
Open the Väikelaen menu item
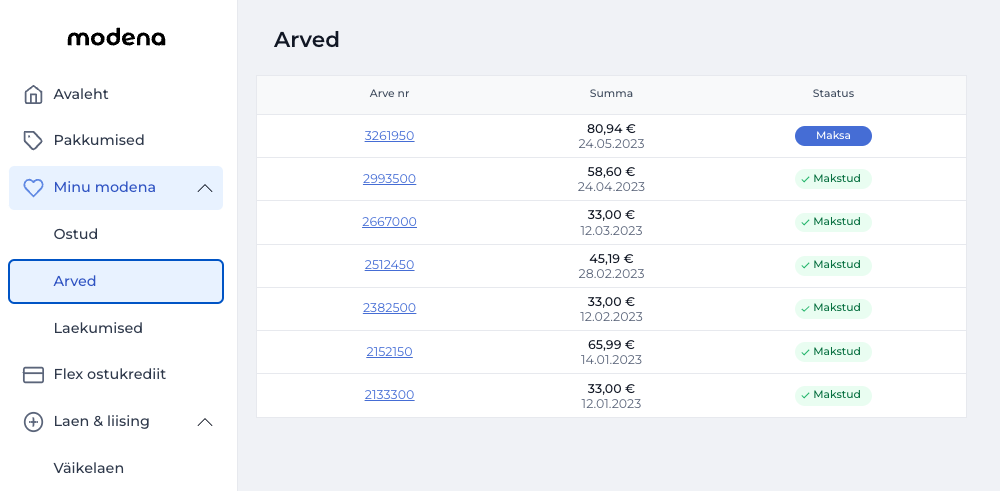[89, 468]
